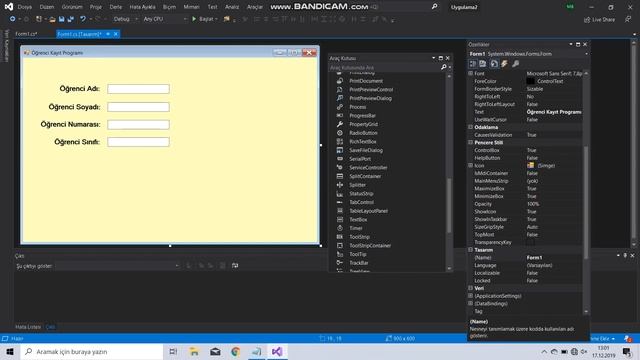Select PrintDocument in the toolbox
The image size is (640, 360).
[x=366, y=81]
